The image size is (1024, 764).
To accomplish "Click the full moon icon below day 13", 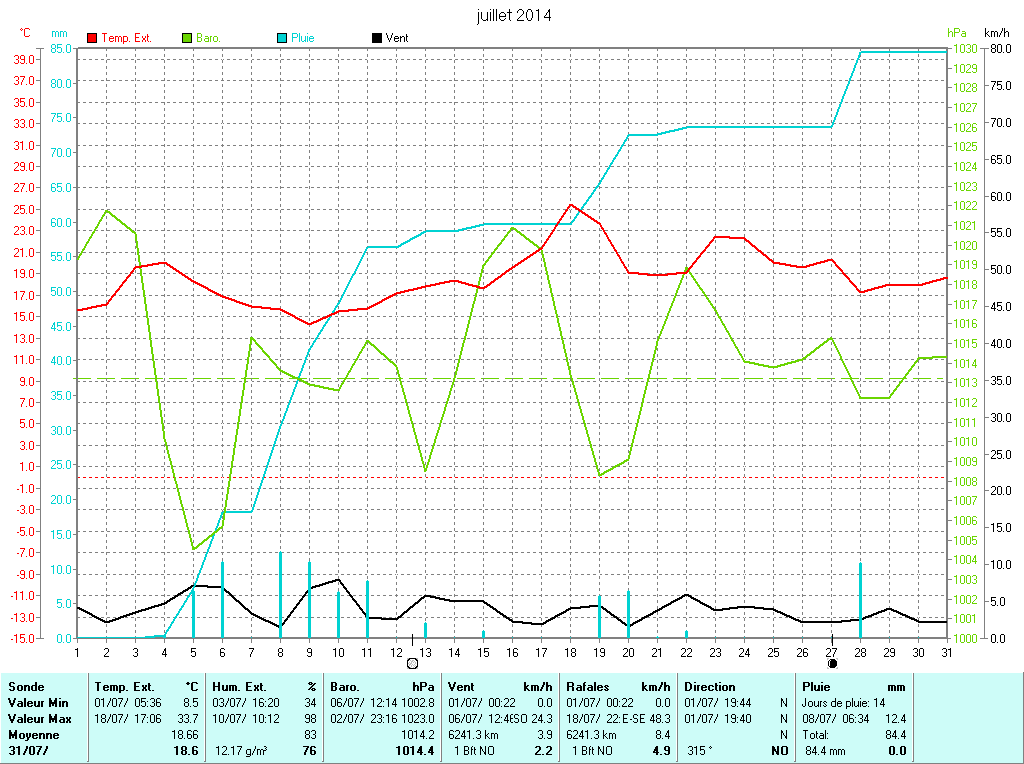I will [x=412, y=662].
